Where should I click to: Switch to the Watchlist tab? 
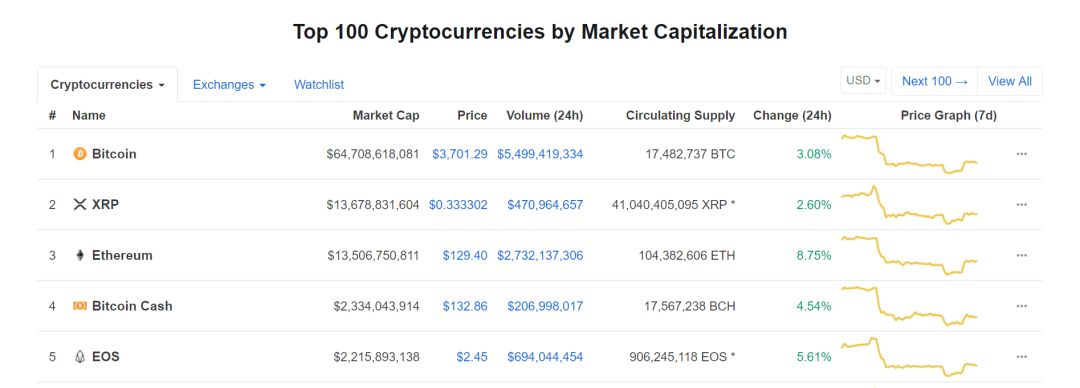click(x=319, y=85)
